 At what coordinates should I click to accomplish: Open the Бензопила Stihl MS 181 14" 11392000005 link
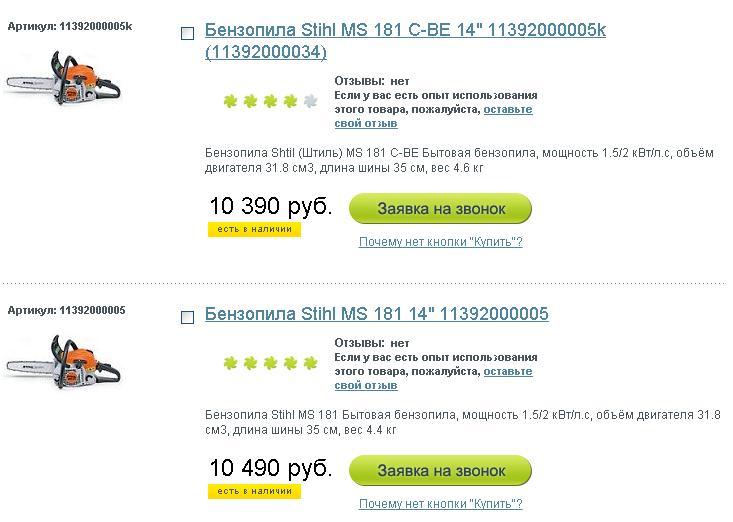click(376, 314)
